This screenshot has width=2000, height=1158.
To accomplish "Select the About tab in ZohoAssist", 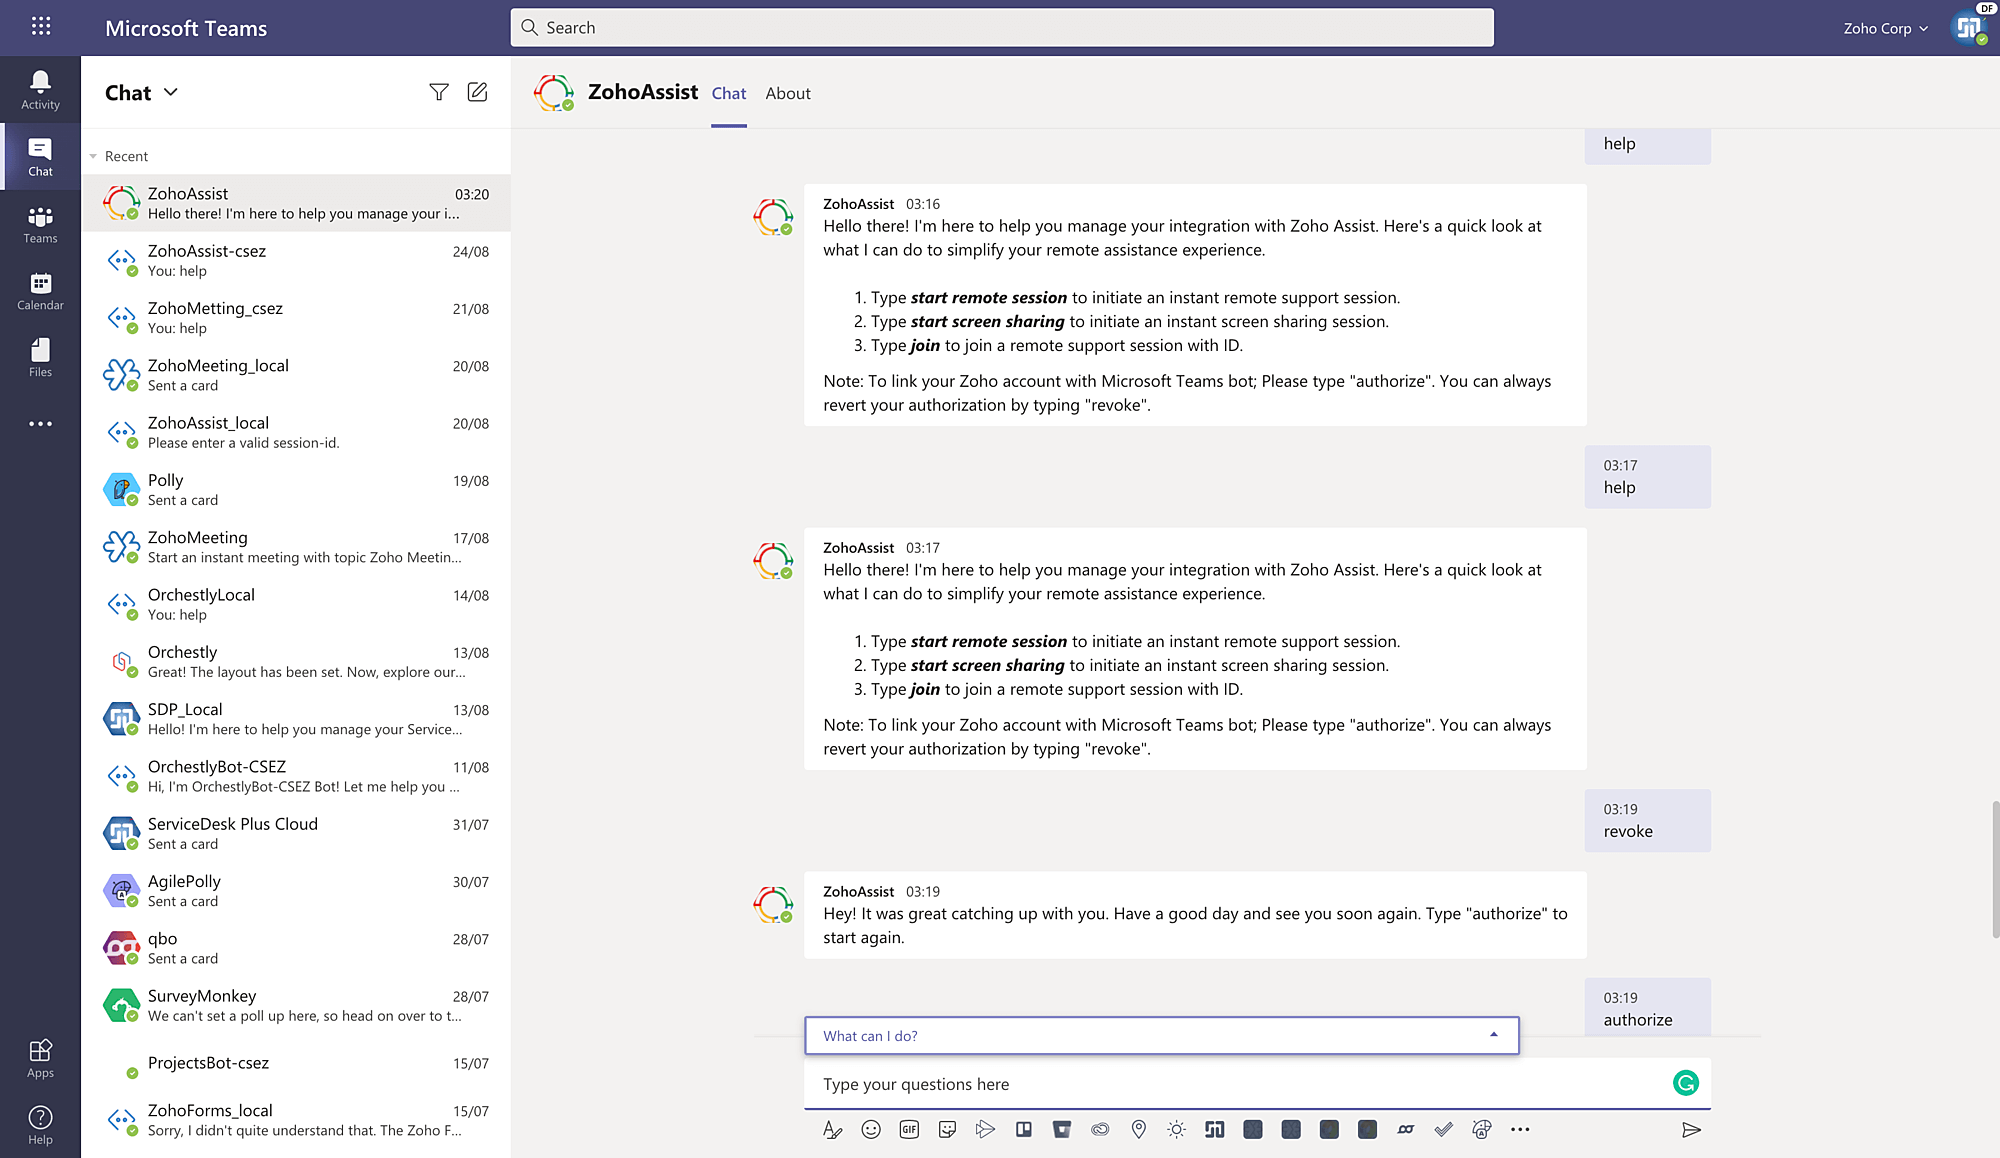I will [x=787, y=92].
